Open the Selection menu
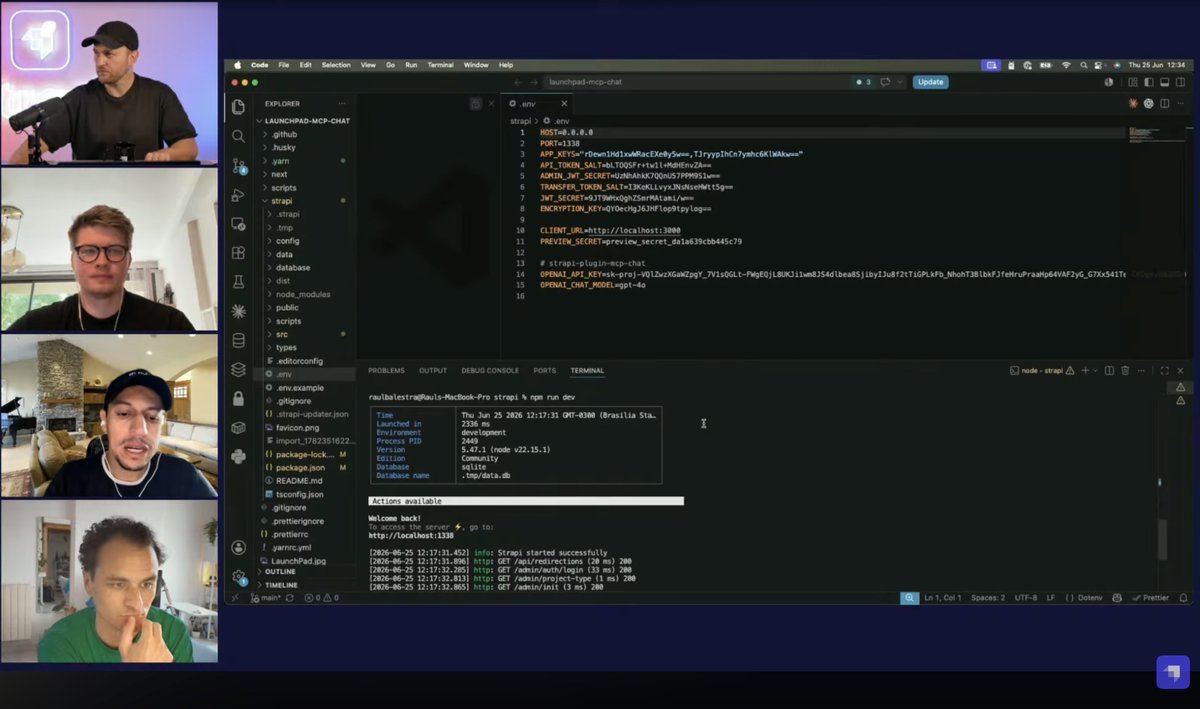 (336, 65)
